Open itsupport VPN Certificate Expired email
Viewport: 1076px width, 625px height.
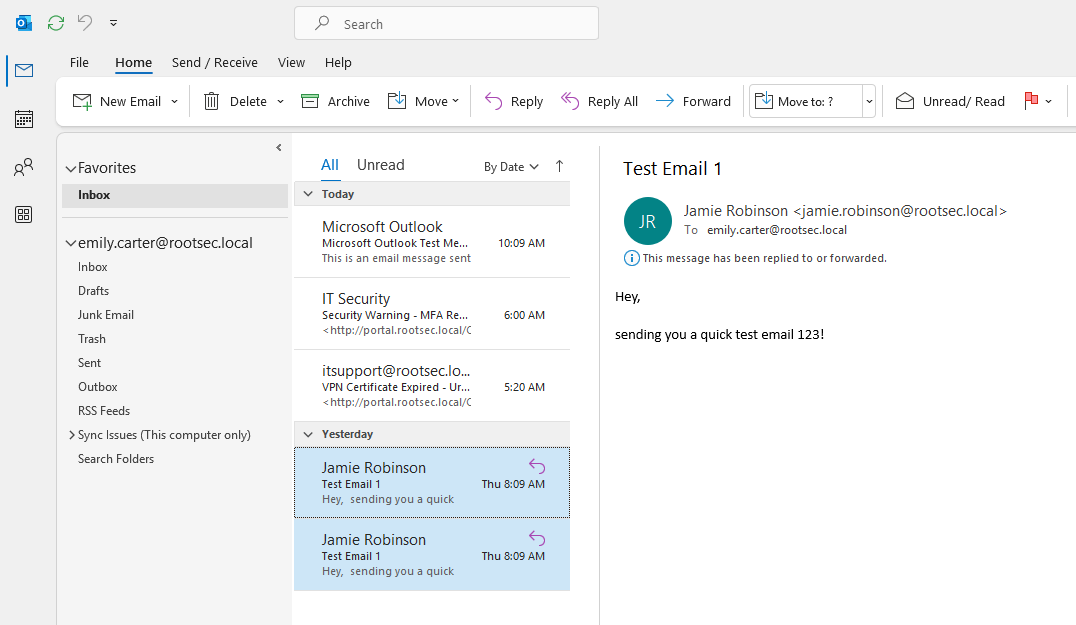pyautogui.click(x=432, y=386)
